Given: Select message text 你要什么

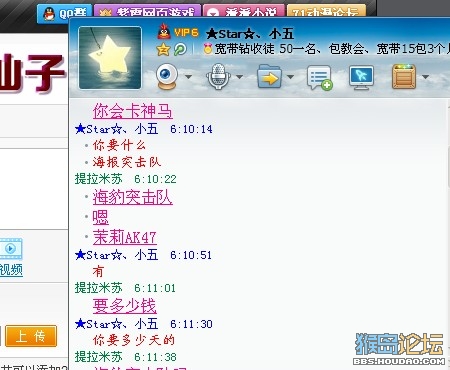Looking at the screenshot, I should (x=119, y=145).
